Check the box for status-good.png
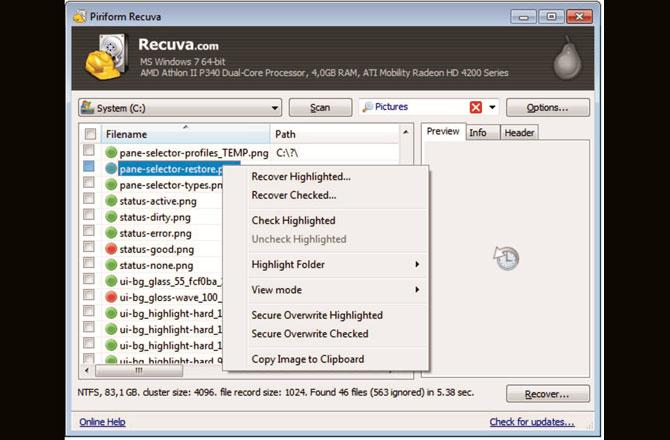The width and height of the screenshot is (670, 440). tap(89, 246)
